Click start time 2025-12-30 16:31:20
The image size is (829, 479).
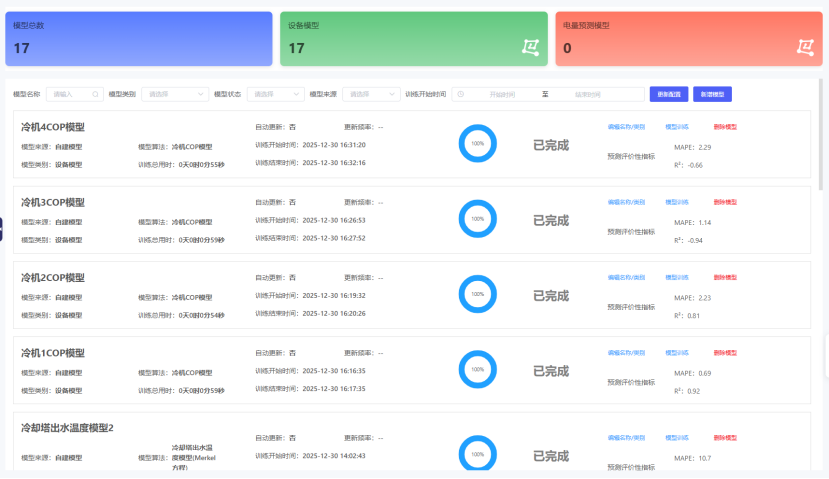point(334,145)
